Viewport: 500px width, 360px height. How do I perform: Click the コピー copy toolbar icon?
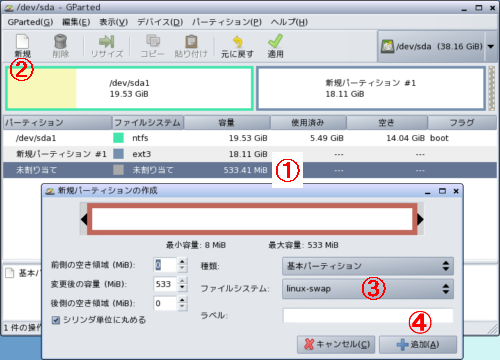coord(153,41)
